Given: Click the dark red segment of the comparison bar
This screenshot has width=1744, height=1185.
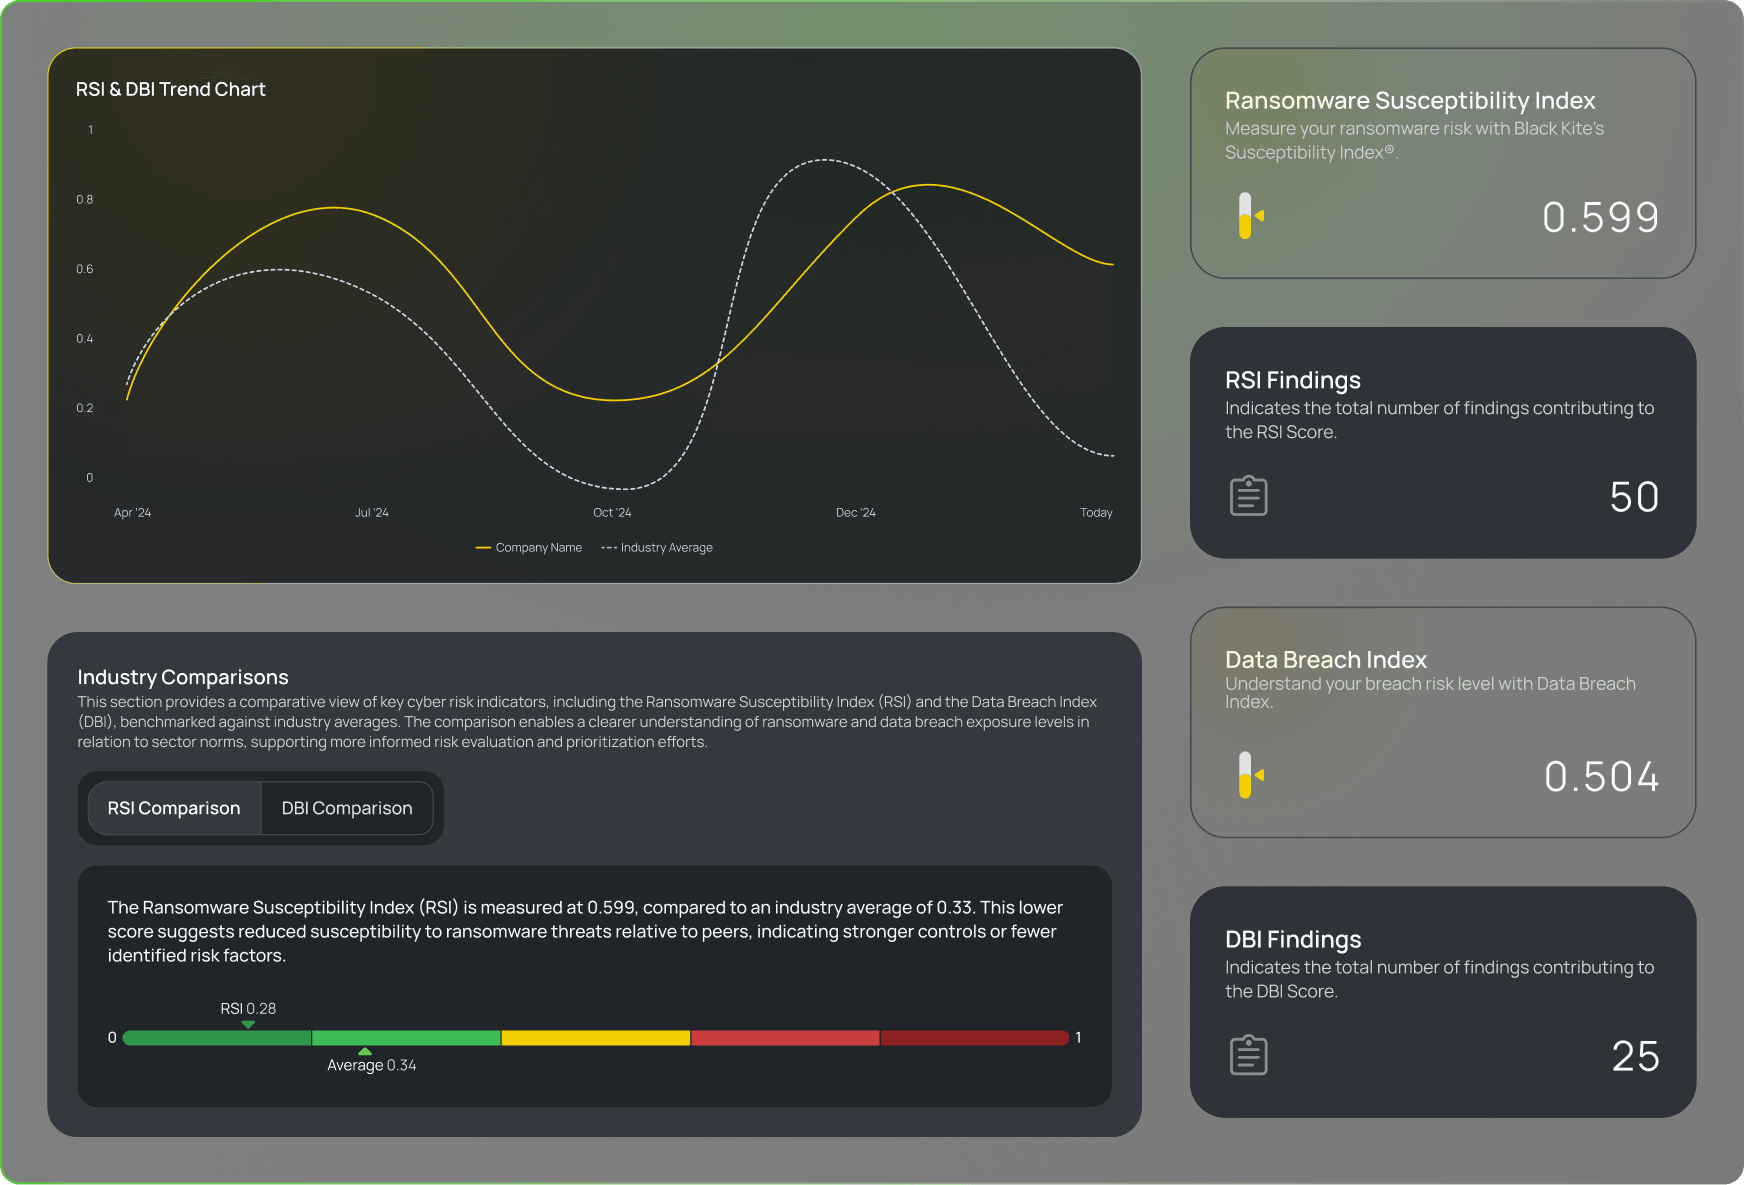Looking at the screenshot, I should pos(974,1038).
